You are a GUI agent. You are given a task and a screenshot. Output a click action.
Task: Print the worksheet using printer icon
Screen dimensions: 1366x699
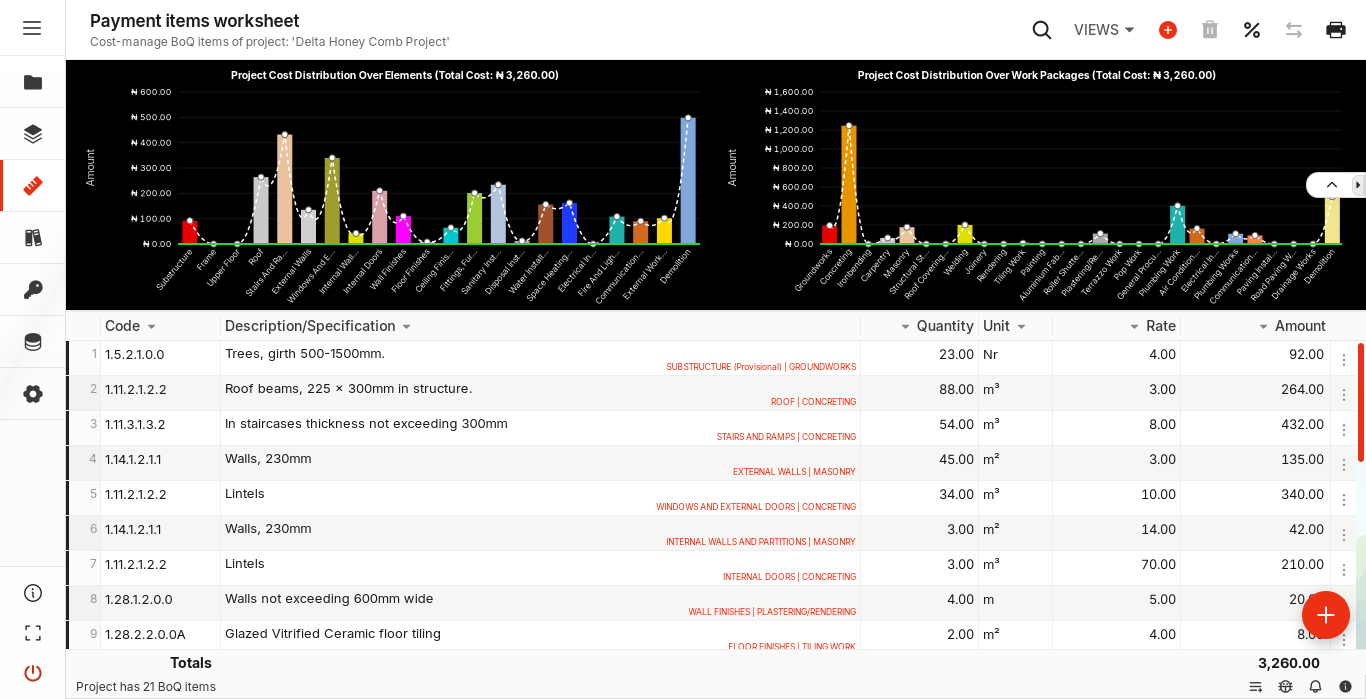click(1336, 30)
